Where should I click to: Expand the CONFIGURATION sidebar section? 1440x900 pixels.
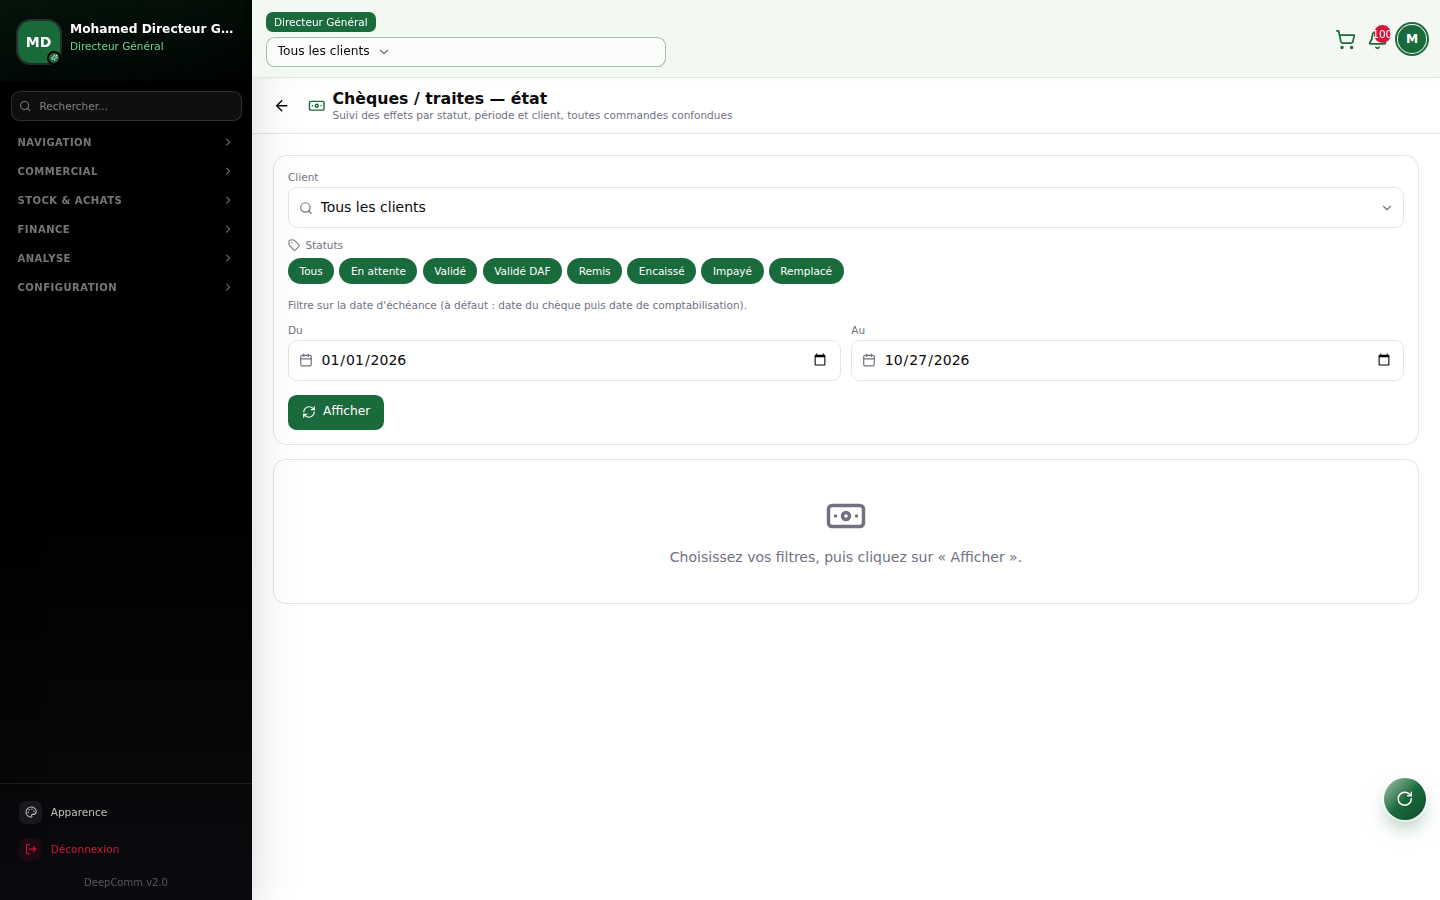click(126, 287)
